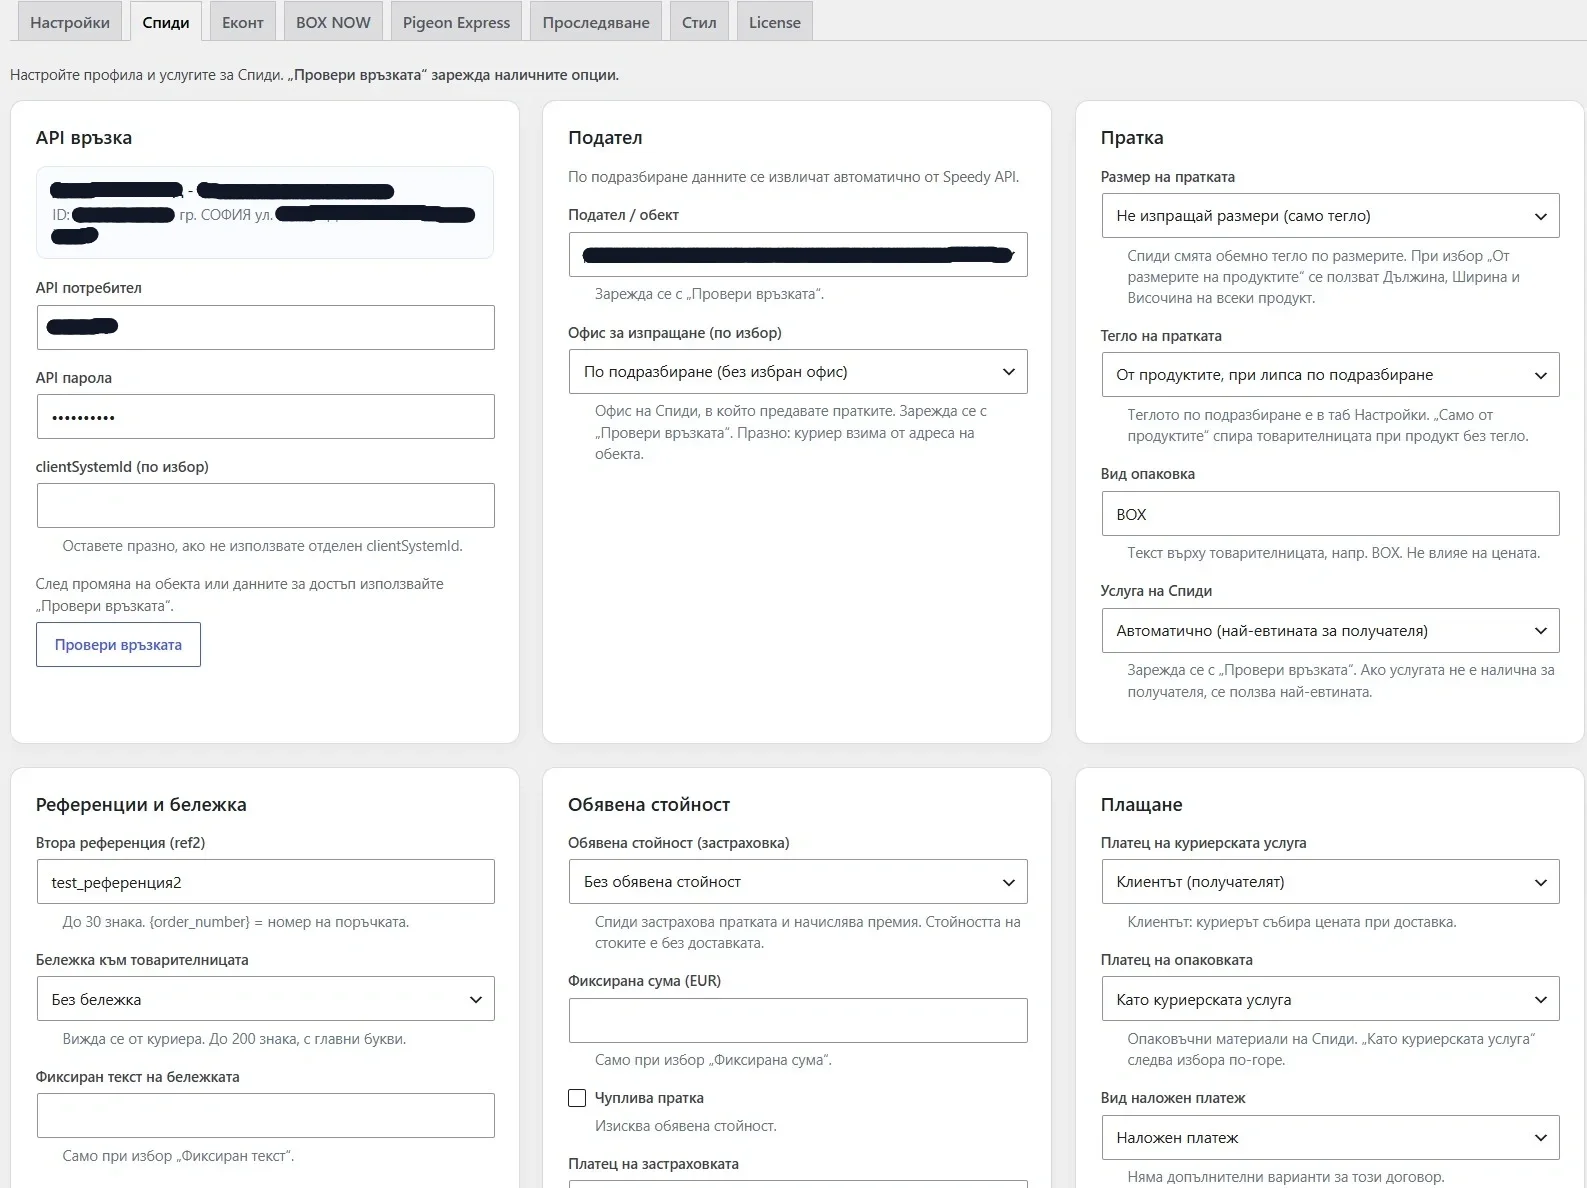Go to the Pigeon Express tab

(456, 22)
